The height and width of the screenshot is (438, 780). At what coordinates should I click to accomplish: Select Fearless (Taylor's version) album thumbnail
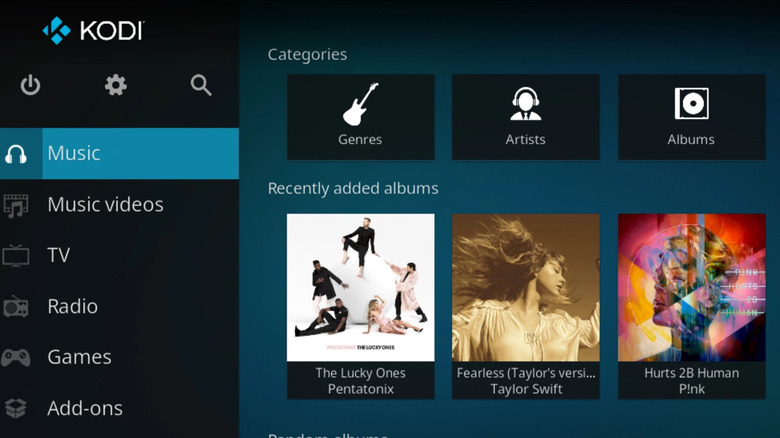525,288
